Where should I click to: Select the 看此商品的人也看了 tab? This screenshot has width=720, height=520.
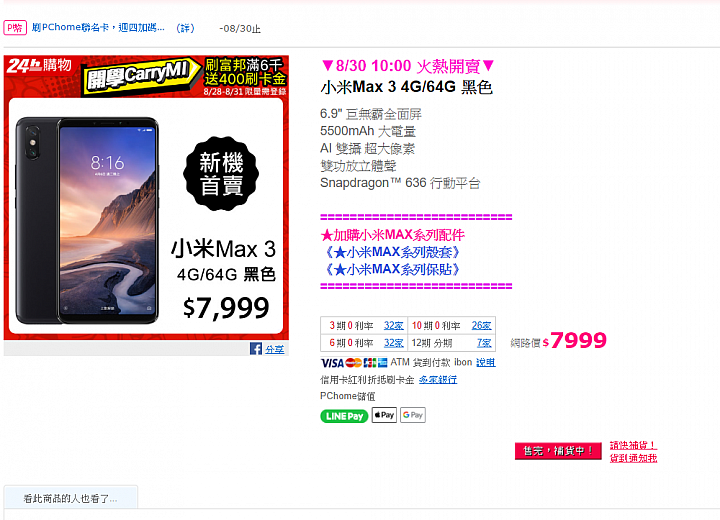71,498
